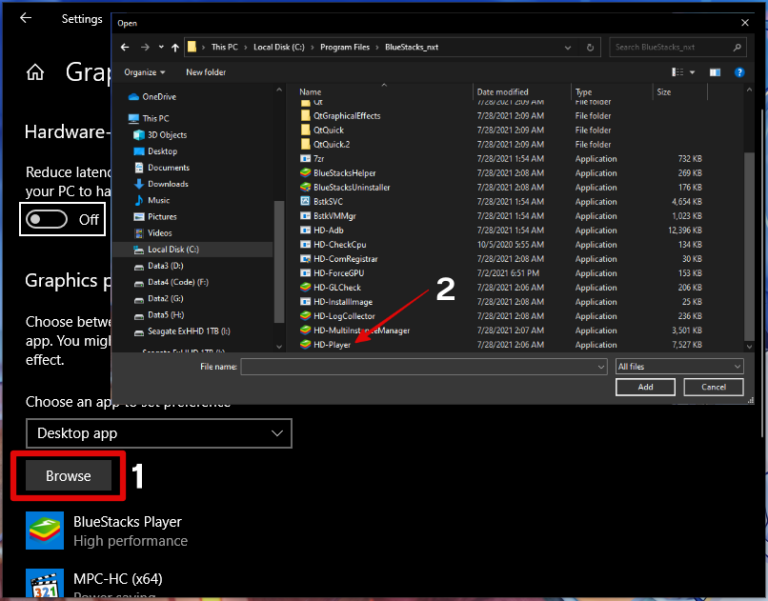768x601 pixels.
Task: Go to Settings Home icon
Action: click(35, 72)
